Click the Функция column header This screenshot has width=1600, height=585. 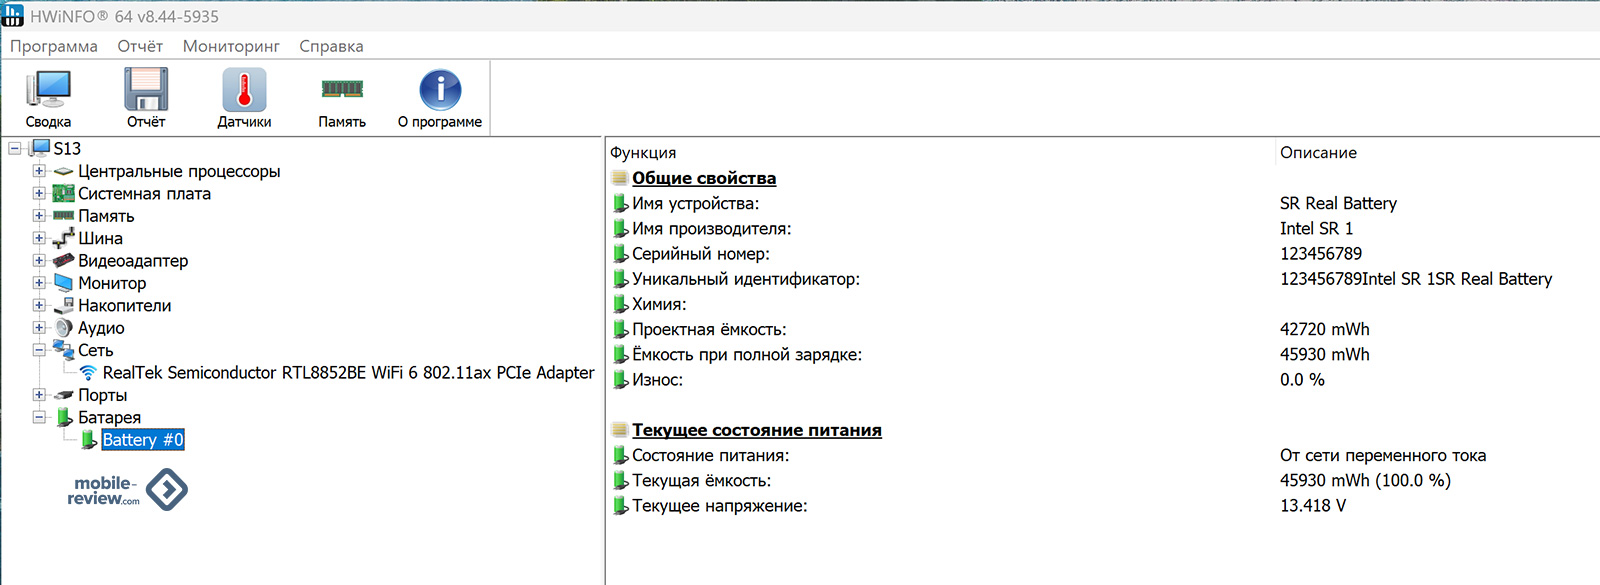(x=643, y=153)
